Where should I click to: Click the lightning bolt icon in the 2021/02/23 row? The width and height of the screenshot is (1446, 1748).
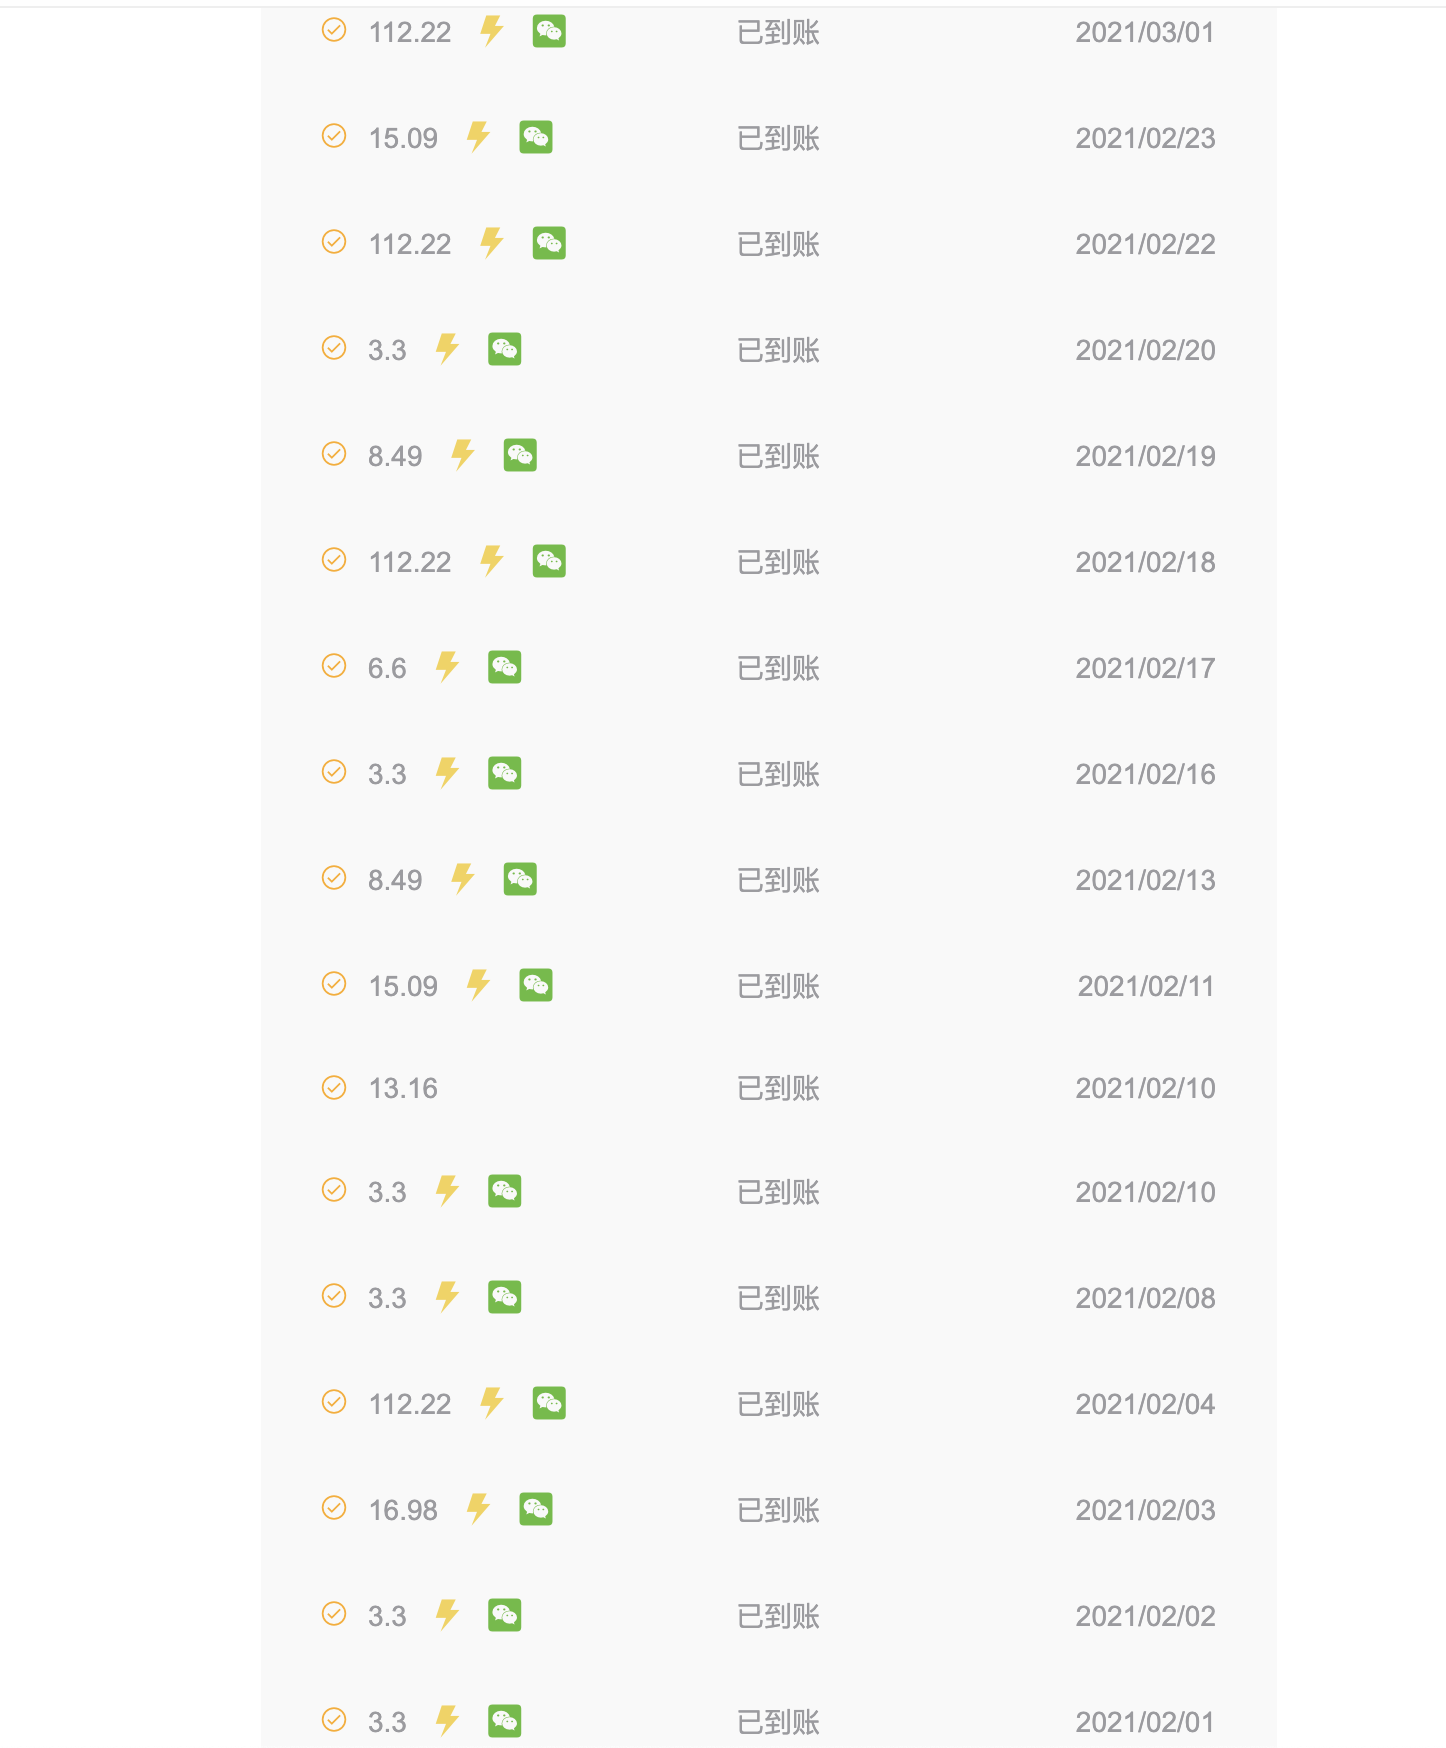pyautogui.click(x=479, y=137)
